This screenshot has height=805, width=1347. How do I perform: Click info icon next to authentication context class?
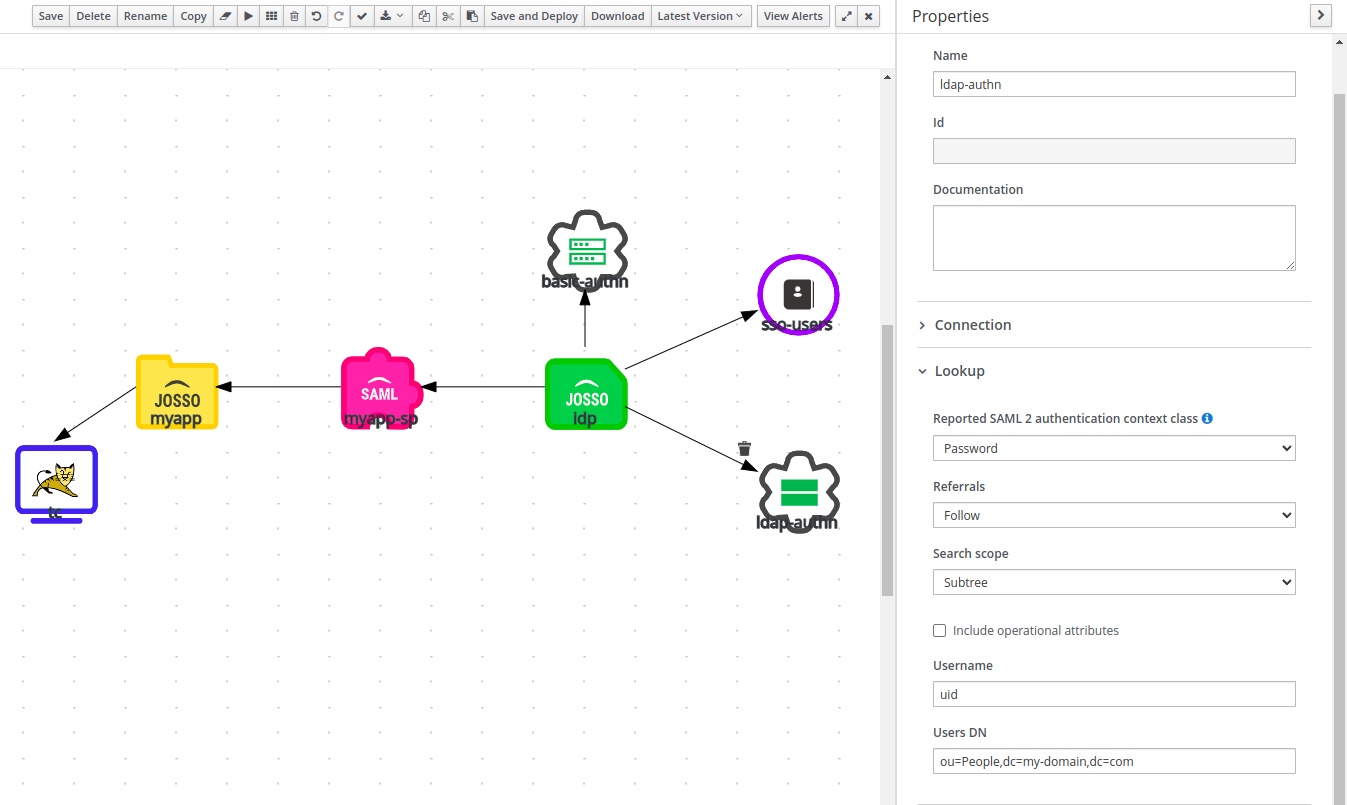pos(1207,418)
